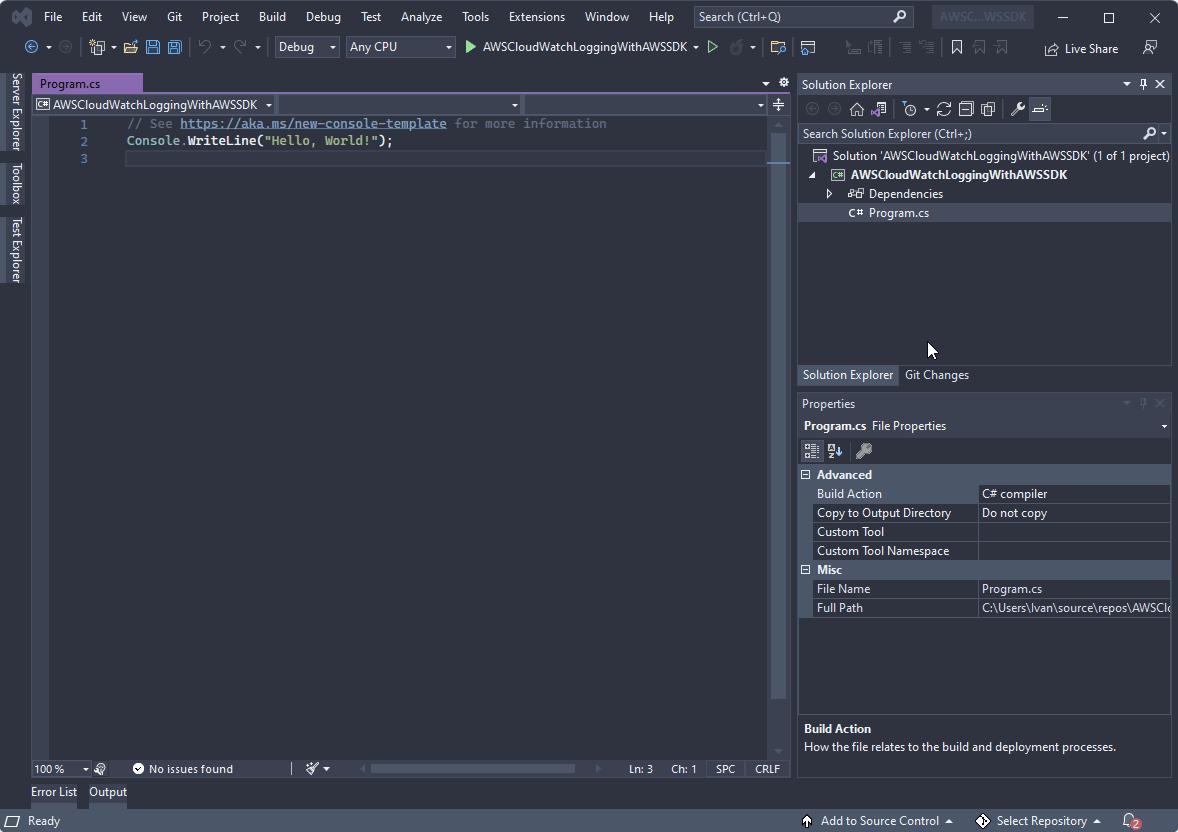
Task: Click the code cleanup broom icon in the editor status bar
Action: (x=312, y=768)
